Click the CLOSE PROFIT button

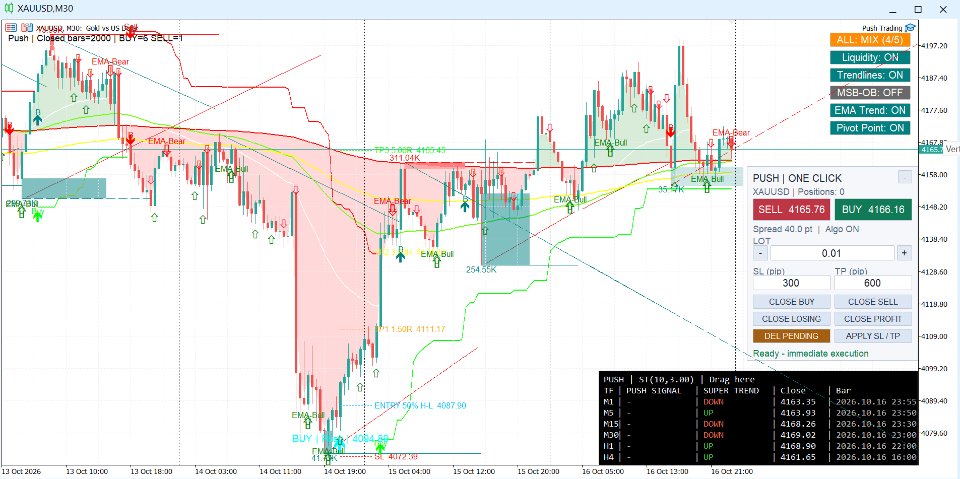click(873, 319)
